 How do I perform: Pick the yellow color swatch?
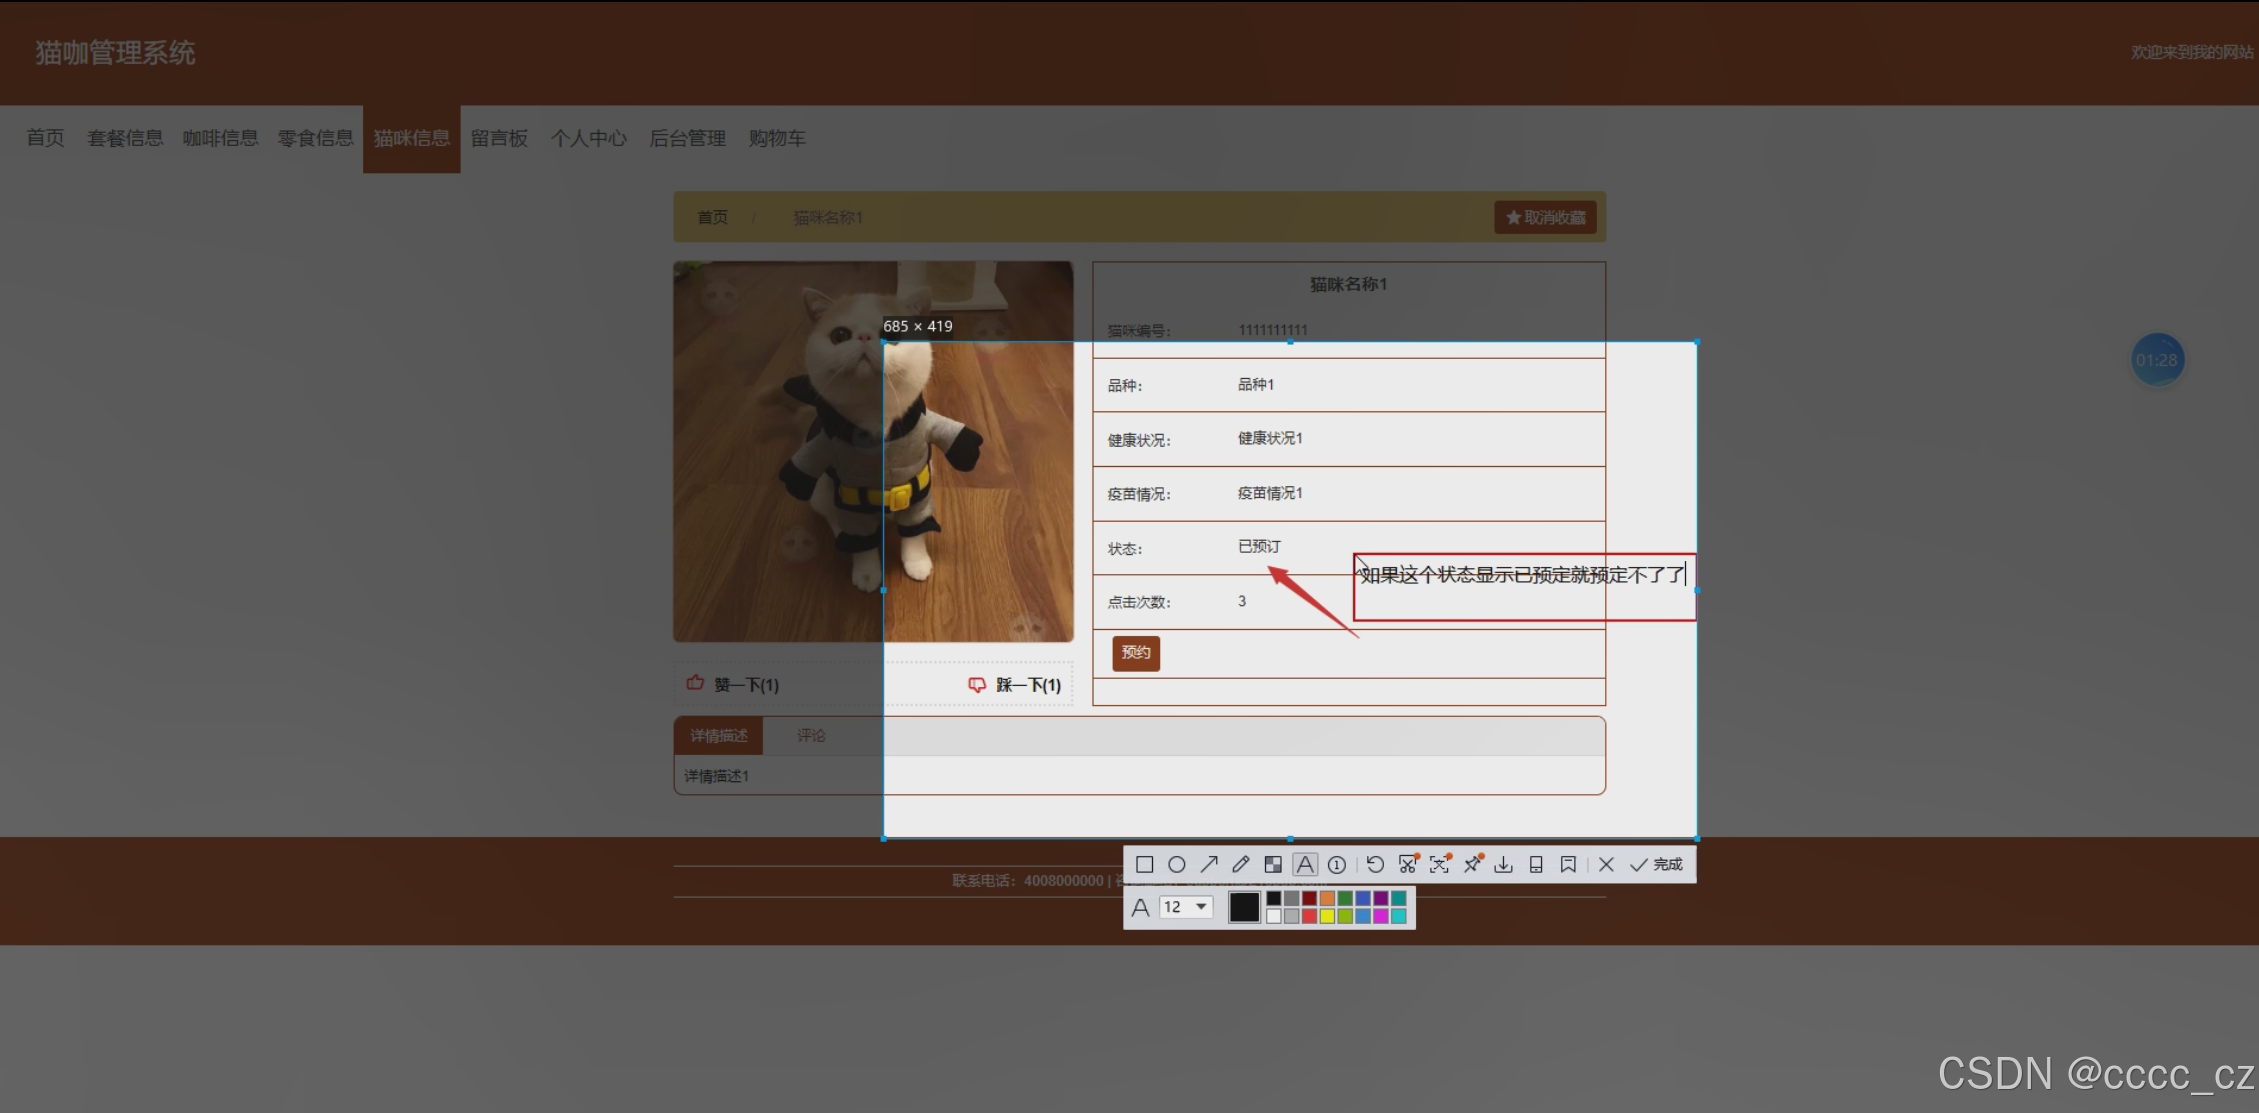[x=1327, y=916]
